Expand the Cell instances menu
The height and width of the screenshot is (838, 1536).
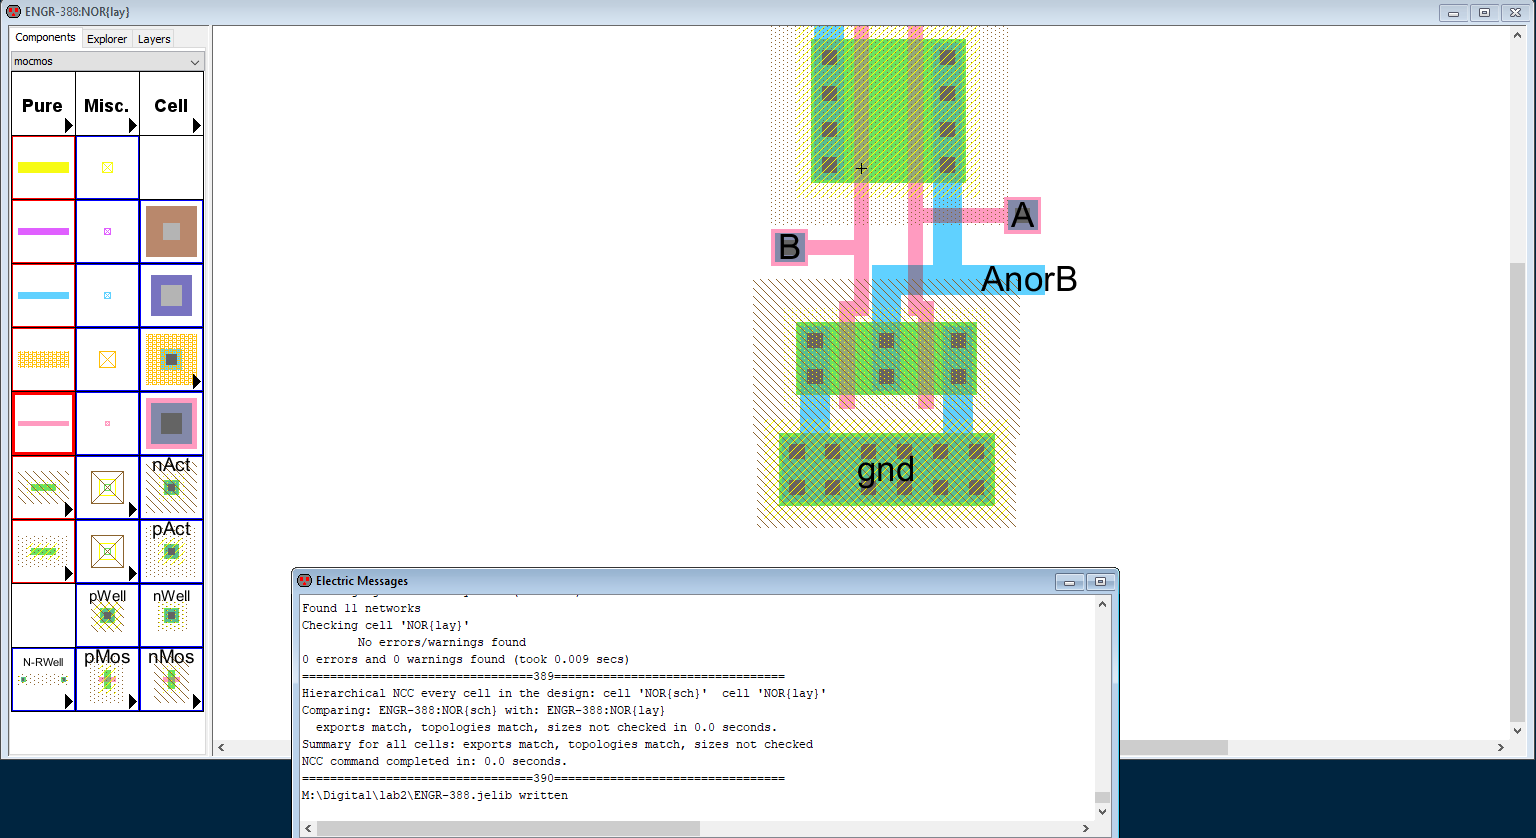coord(171,104)
